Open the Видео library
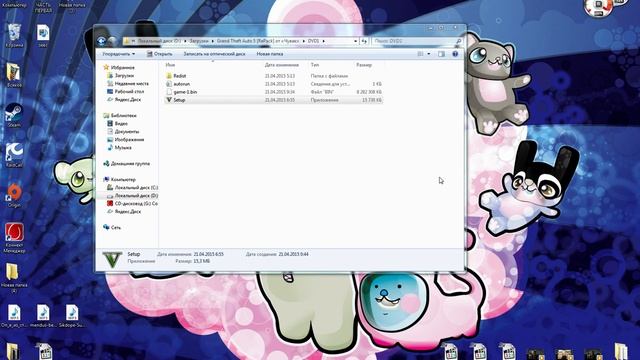Screen dimensions: 640x360 118,123
